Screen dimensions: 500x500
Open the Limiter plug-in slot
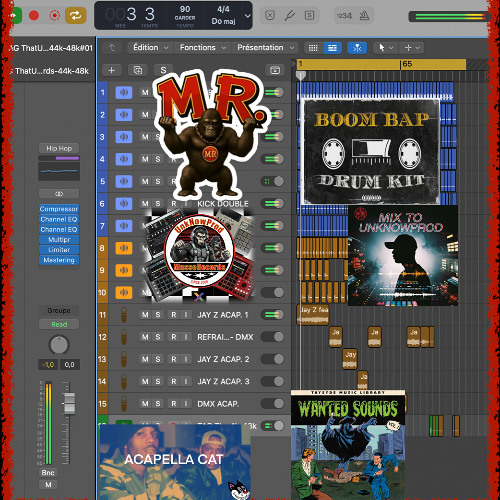[59, 250]
